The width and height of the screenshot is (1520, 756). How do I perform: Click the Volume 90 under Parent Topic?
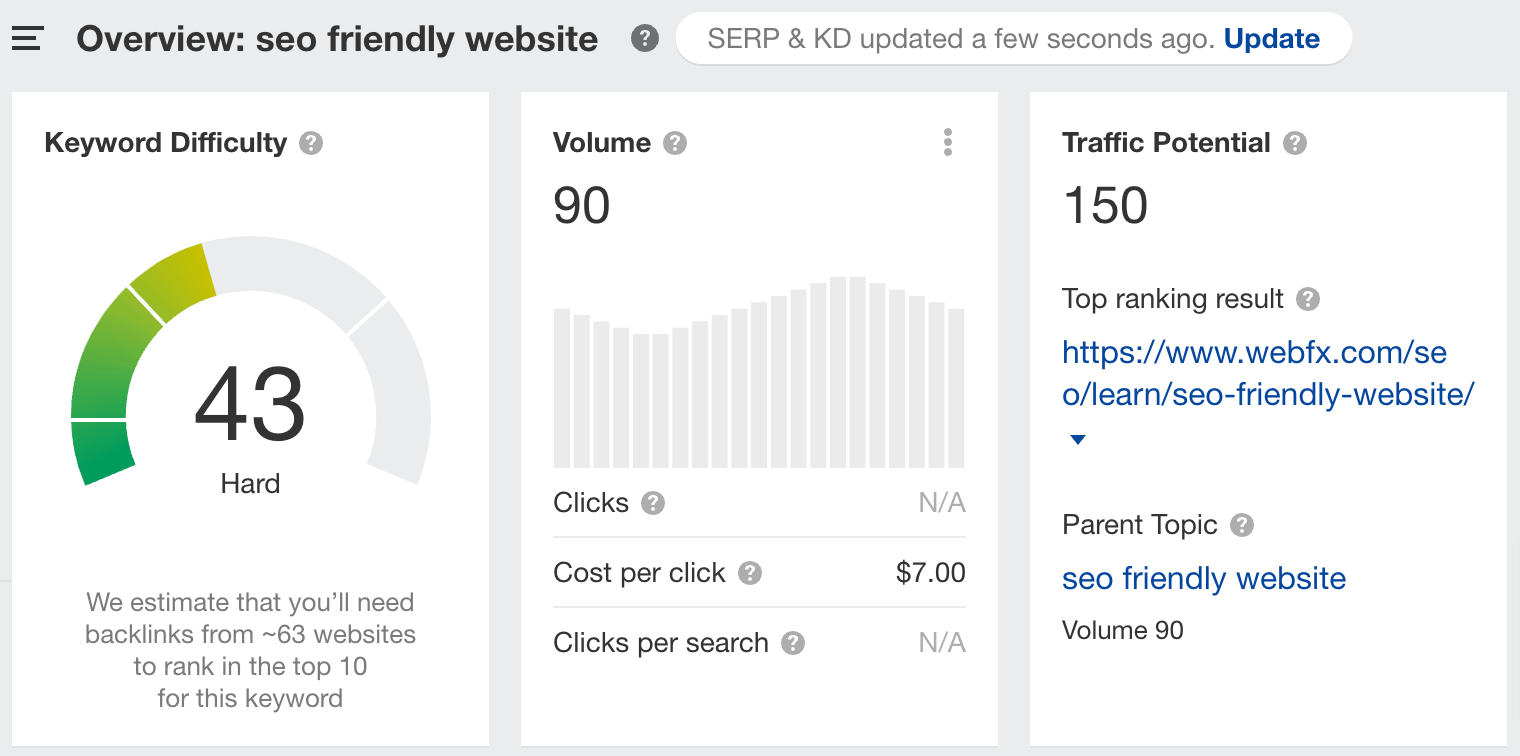coord(1122,630)
